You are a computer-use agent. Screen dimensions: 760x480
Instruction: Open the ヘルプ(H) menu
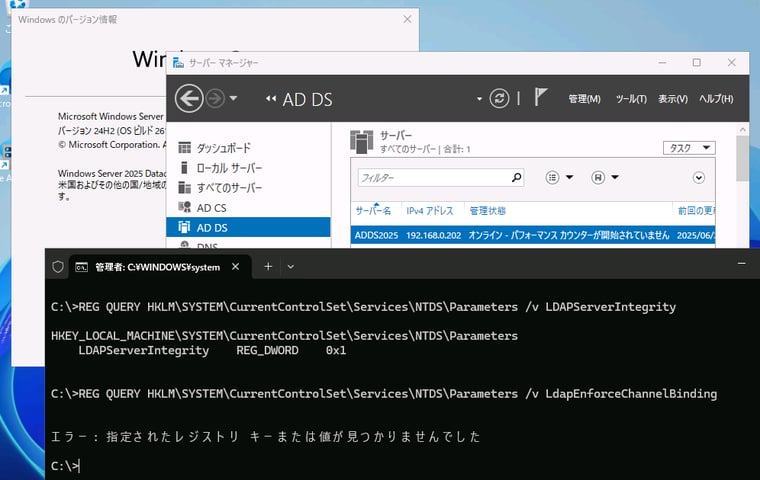point(716,99)
